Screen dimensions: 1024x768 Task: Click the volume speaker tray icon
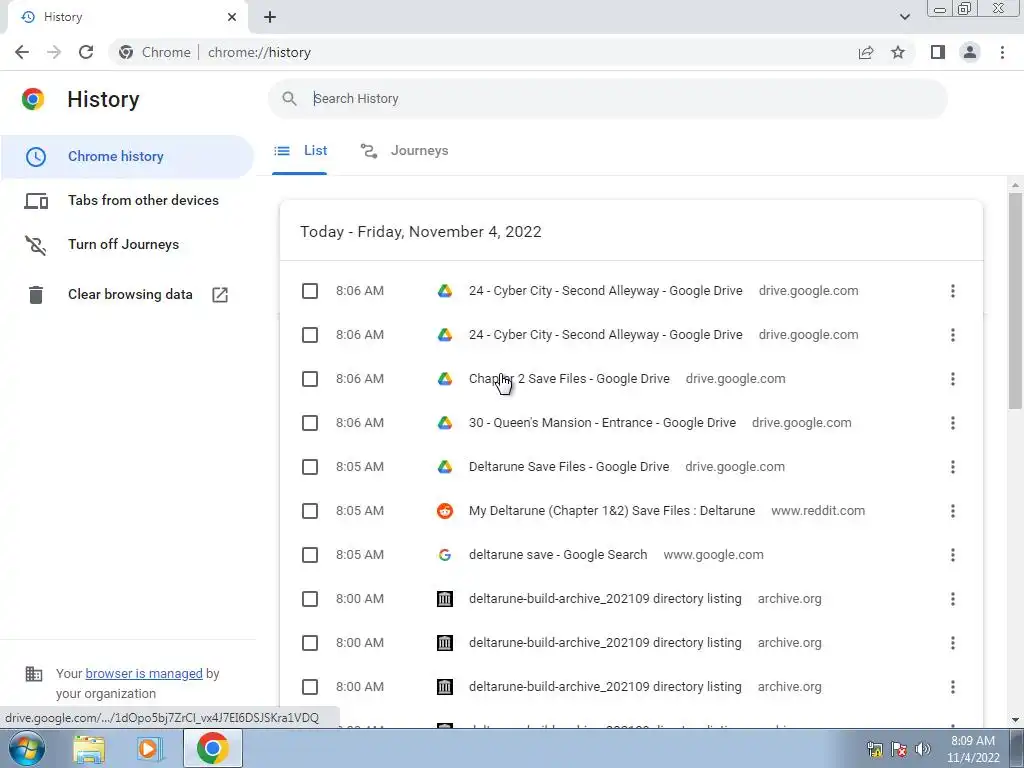[923, 749]
